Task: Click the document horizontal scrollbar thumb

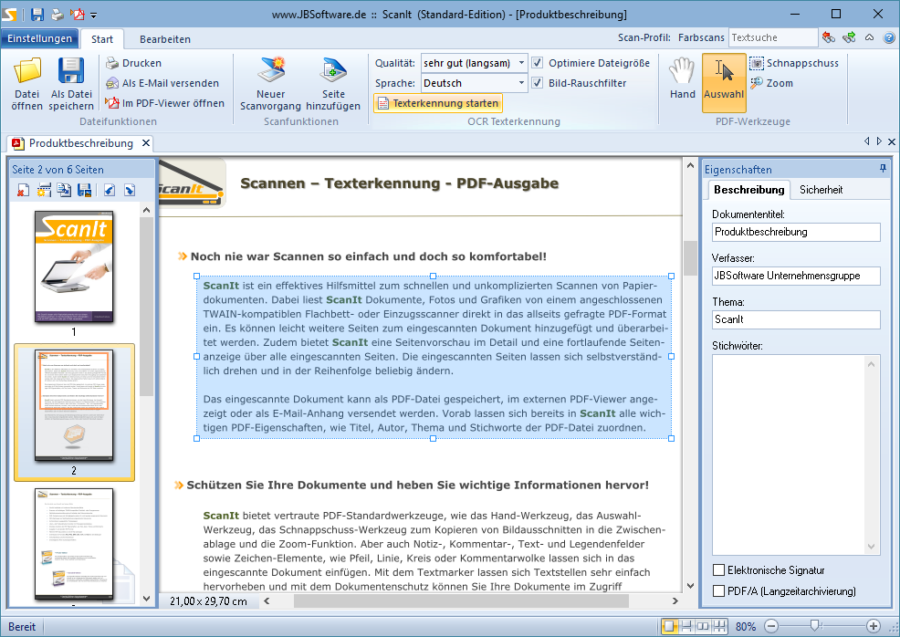Action: pos(461,601)
